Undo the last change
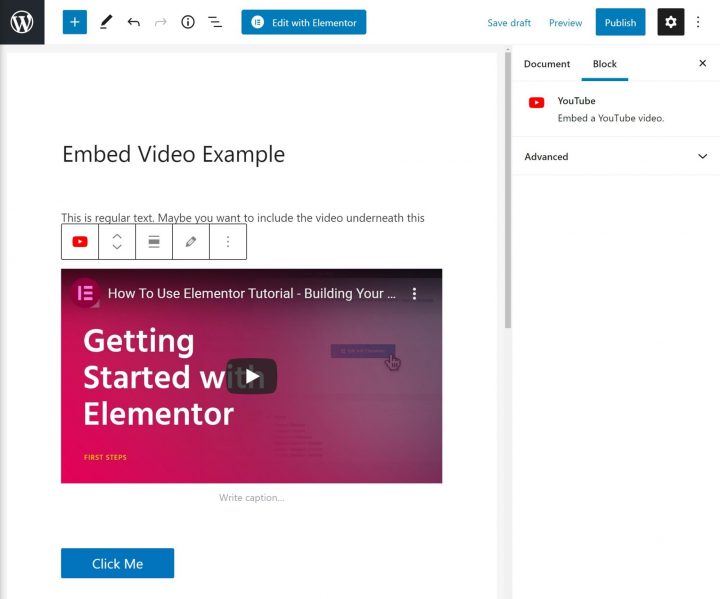 click(134, 22)
